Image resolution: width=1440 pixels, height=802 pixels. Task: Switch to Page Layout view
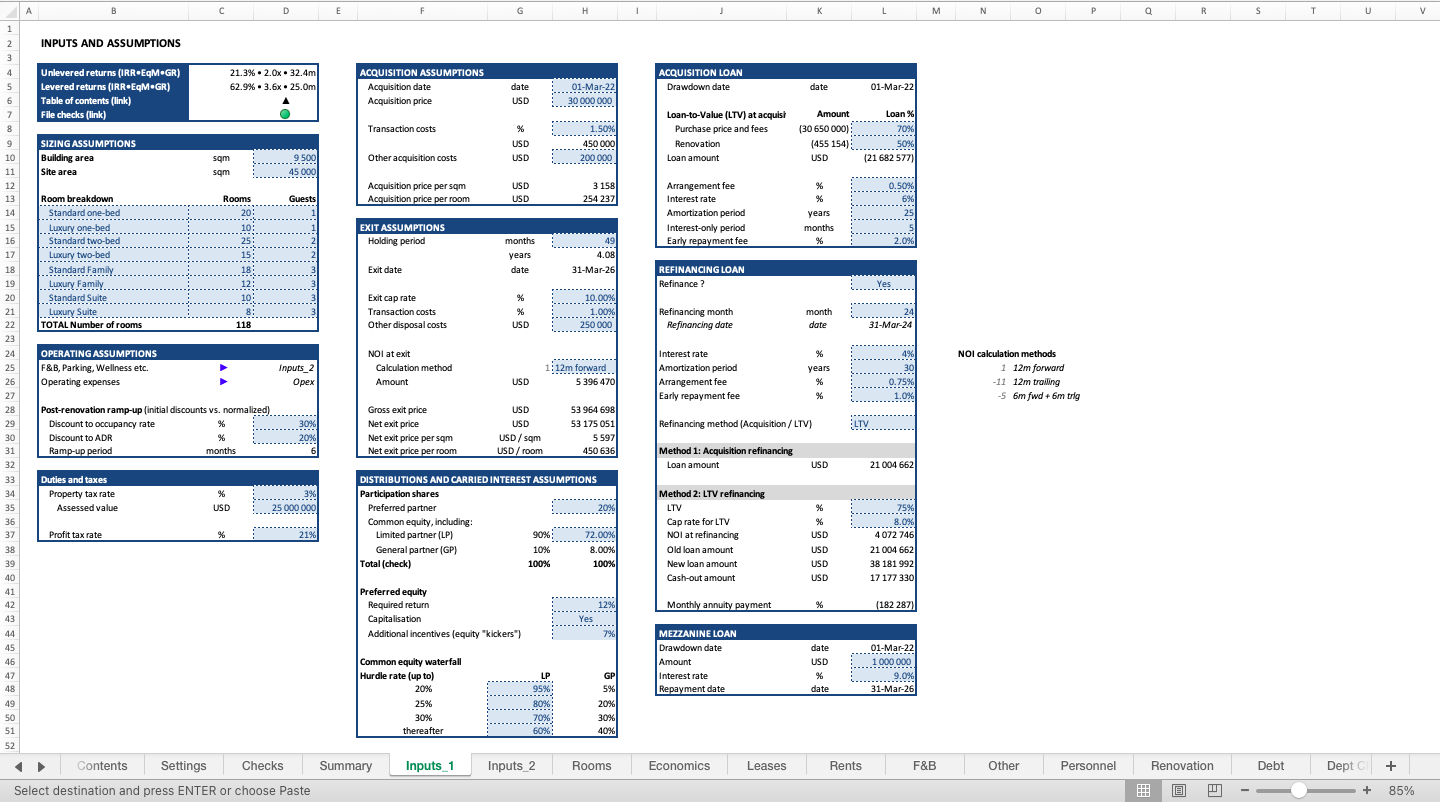pyautogui.click(x=1179, y=790)
